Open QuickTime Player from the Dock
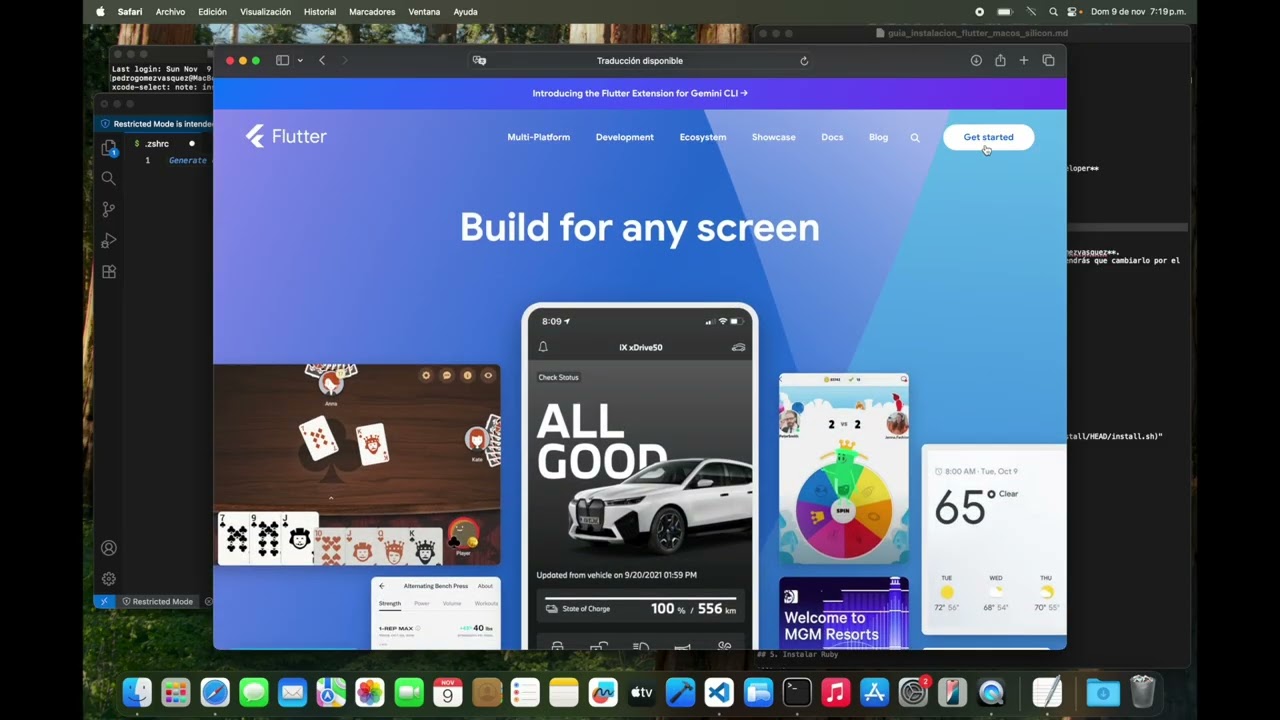This screenshot has width=1280, height=720. pos(991,692)
